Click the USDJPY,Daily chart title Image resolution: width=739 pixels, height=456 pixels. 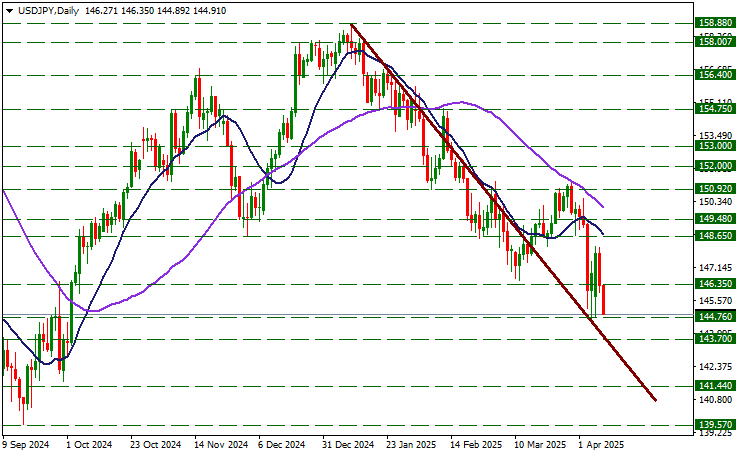coord(49,10)
